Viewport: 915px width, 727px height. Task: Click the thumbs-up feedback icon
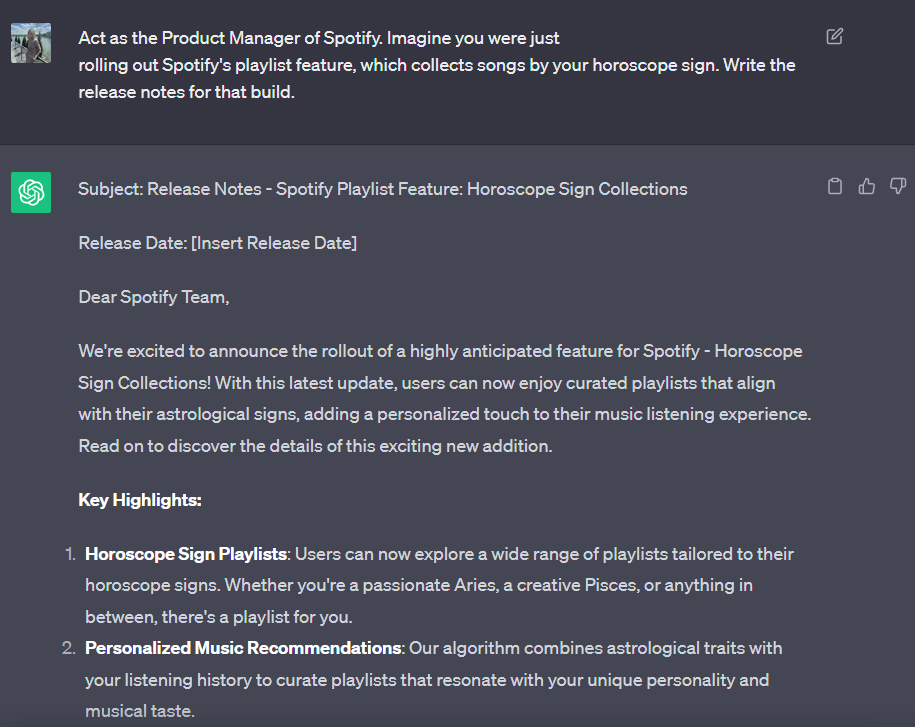tap(866, 186)
